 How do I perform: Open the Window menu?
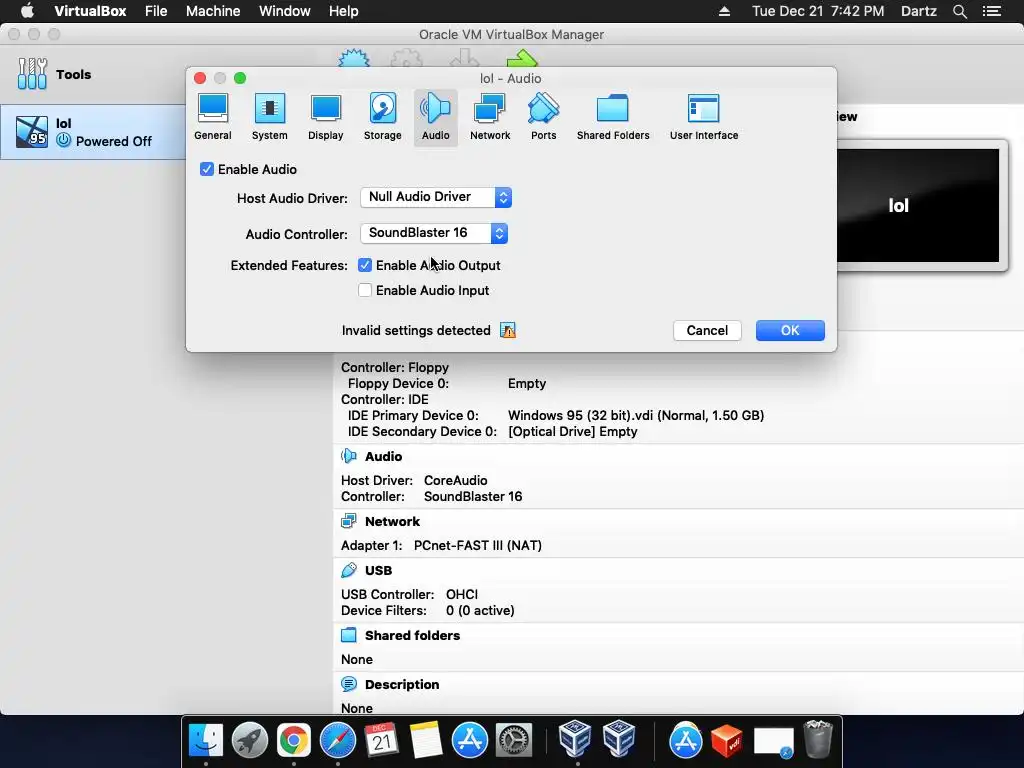(285, 11)
